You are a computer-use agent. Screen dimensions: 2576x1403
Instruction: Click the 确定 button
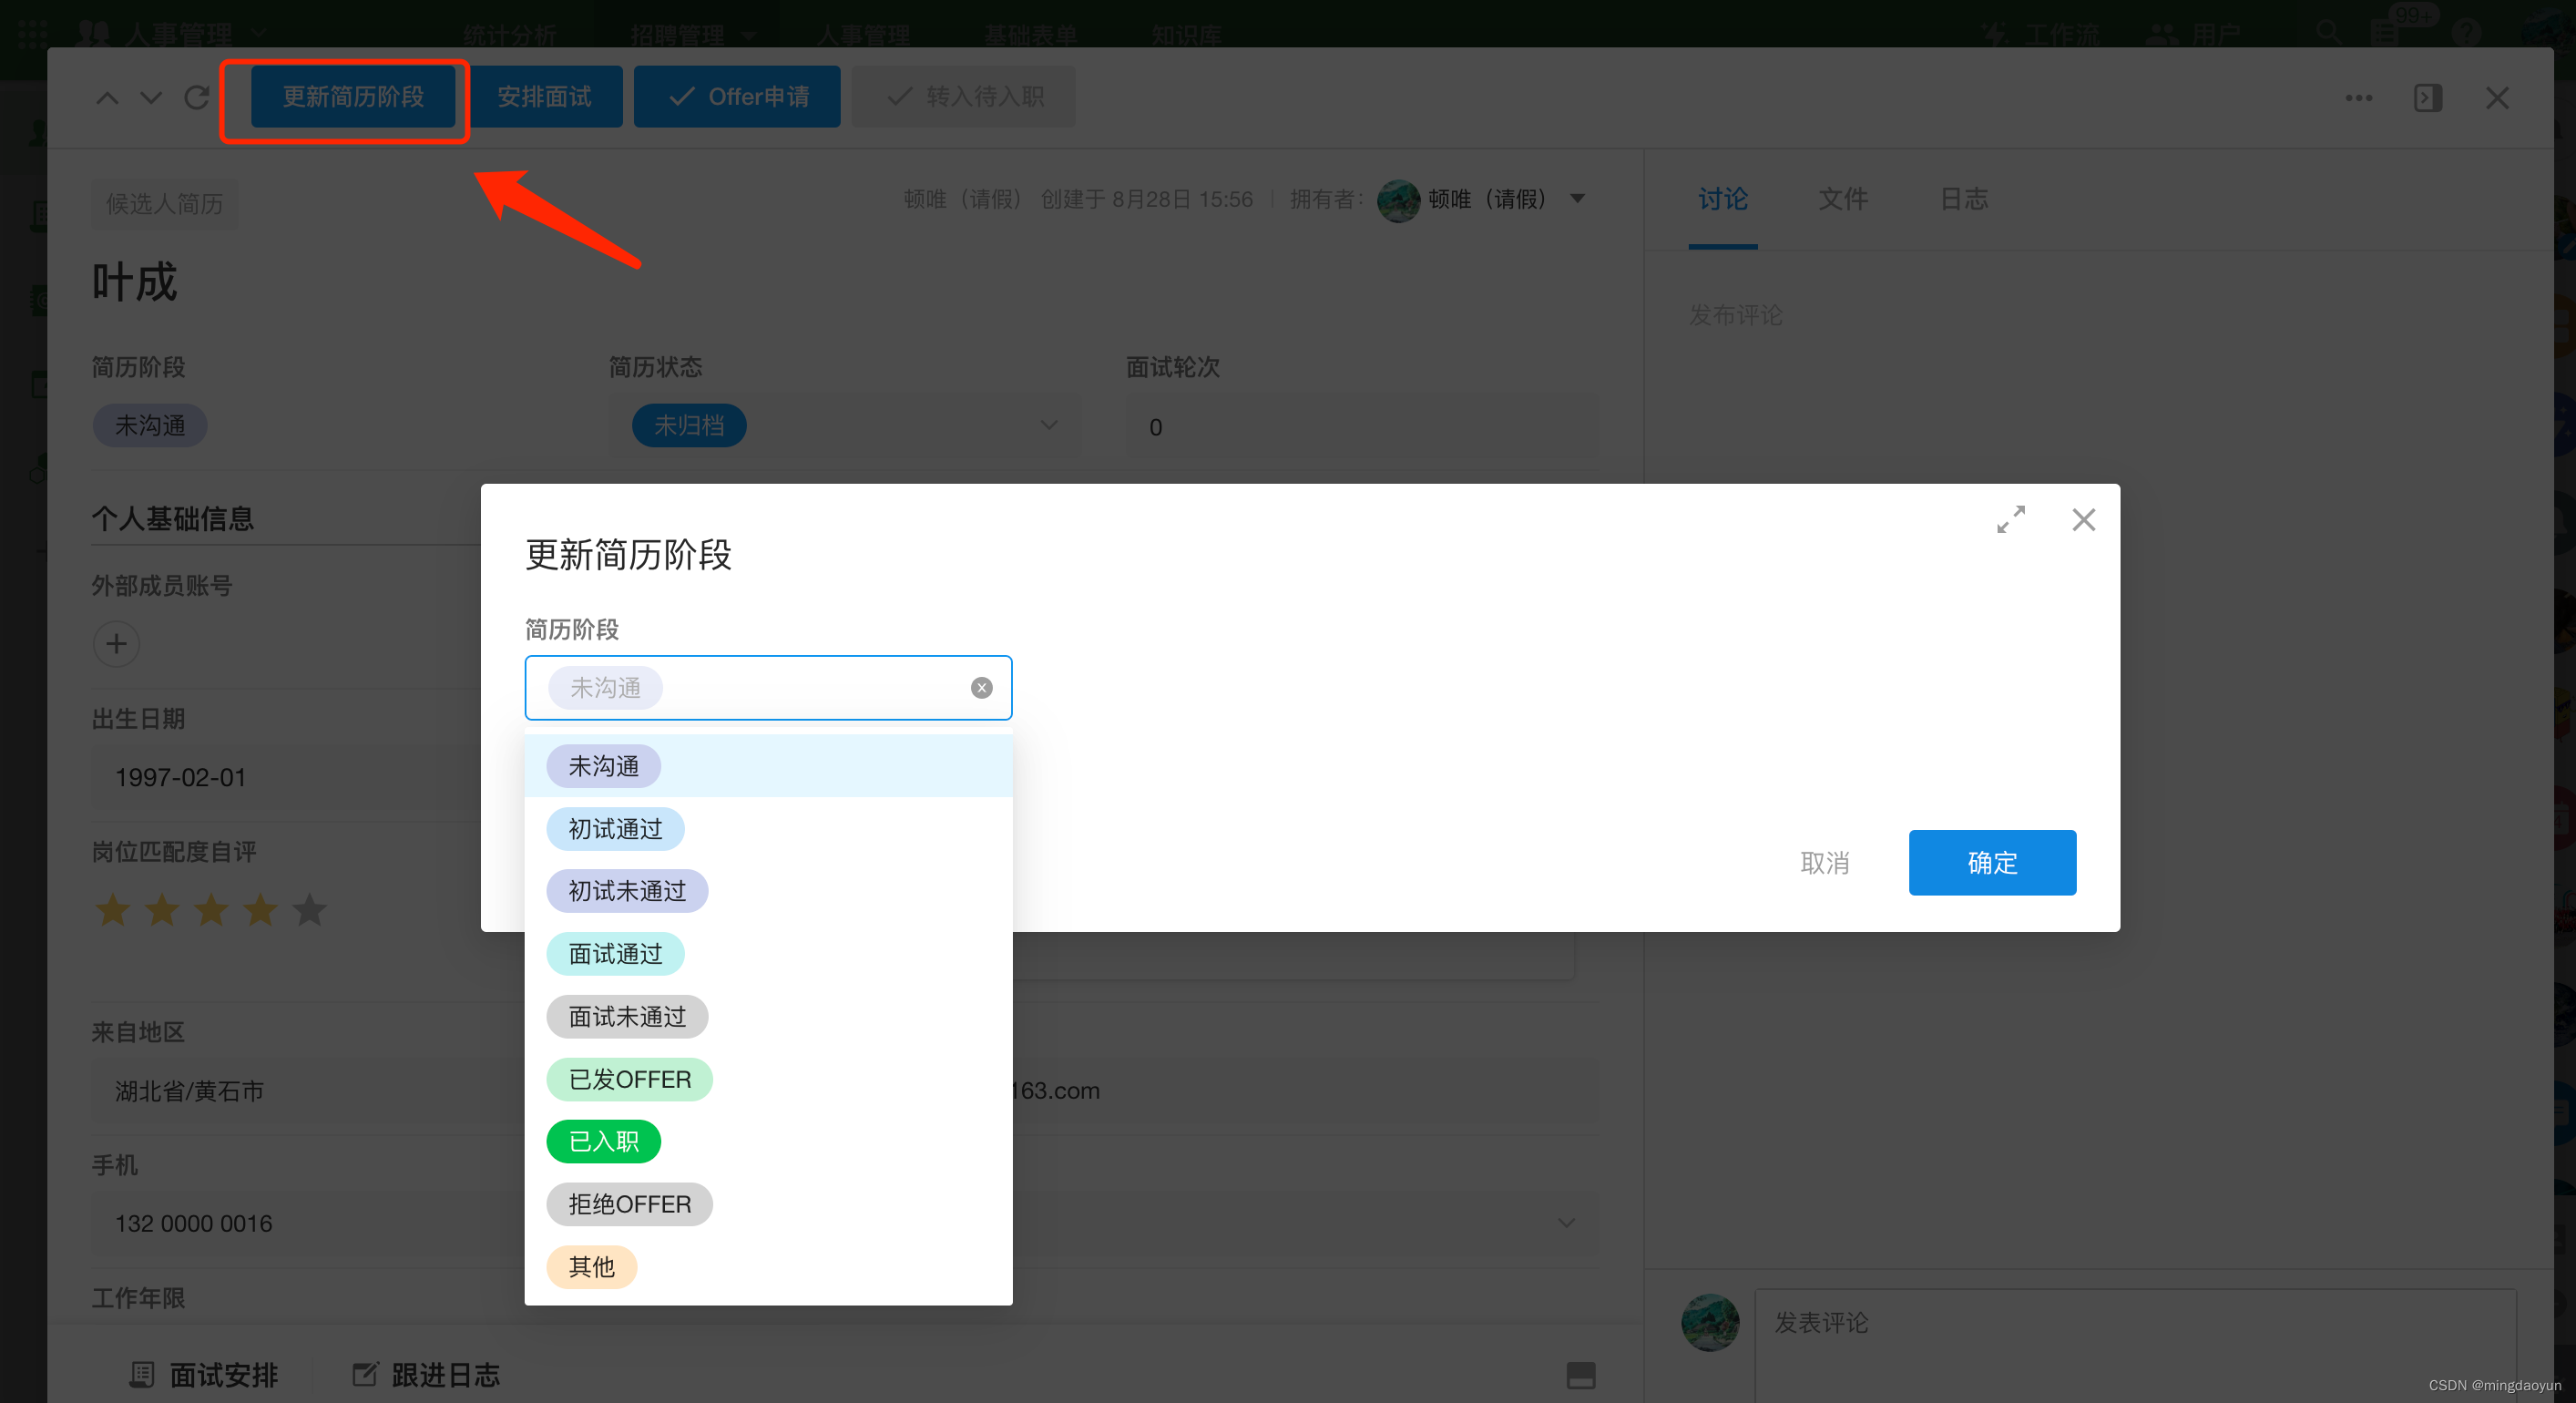click(1991, 862)
